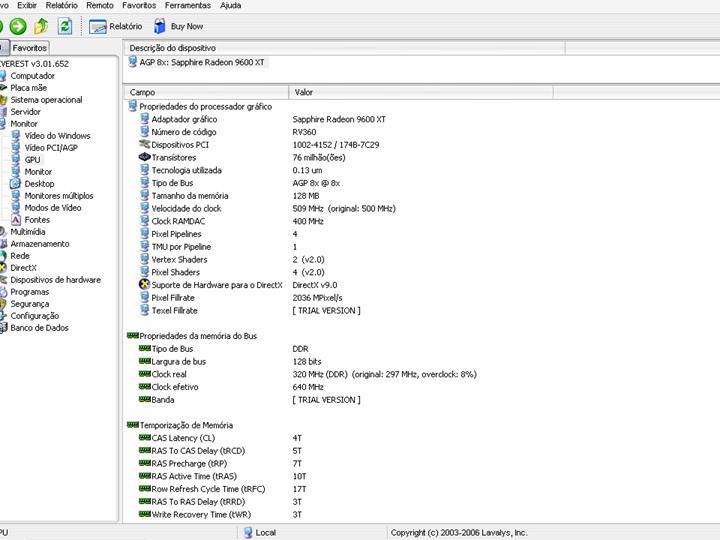
Task: Select Computador in the tree
Action: pos(32,76)
